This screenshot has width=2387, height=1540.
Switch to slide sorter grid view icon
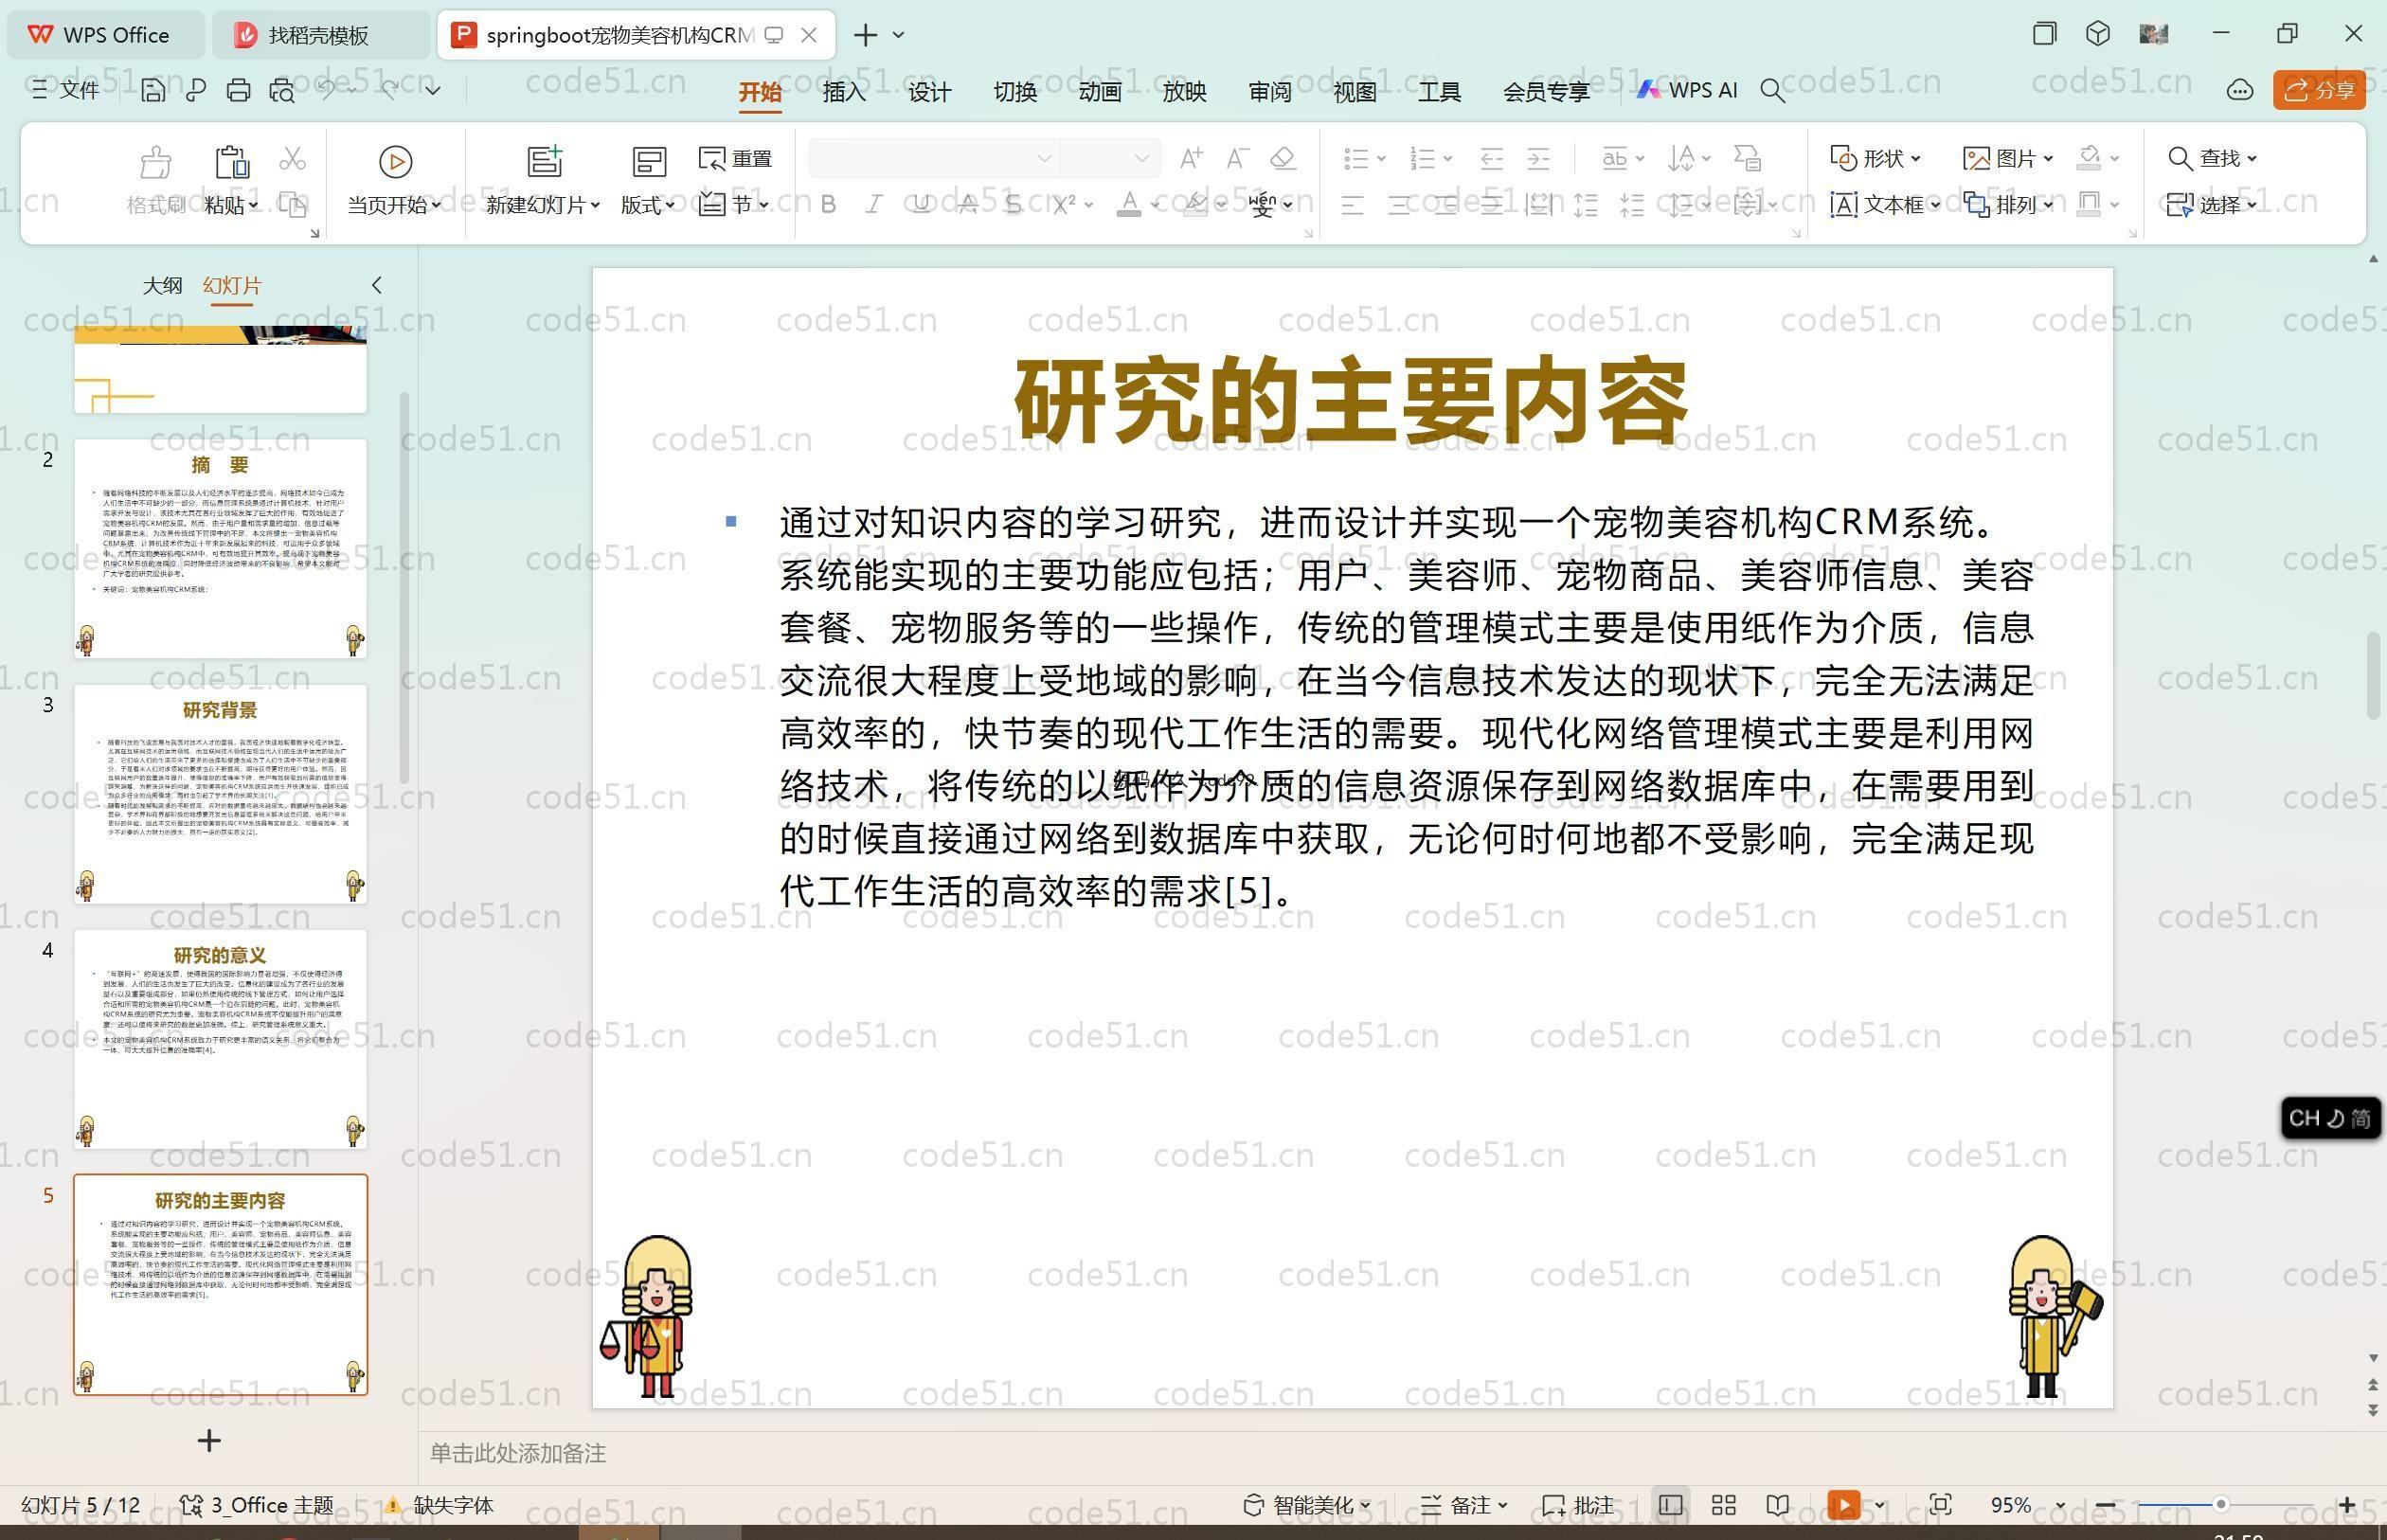point(1723,1505)
